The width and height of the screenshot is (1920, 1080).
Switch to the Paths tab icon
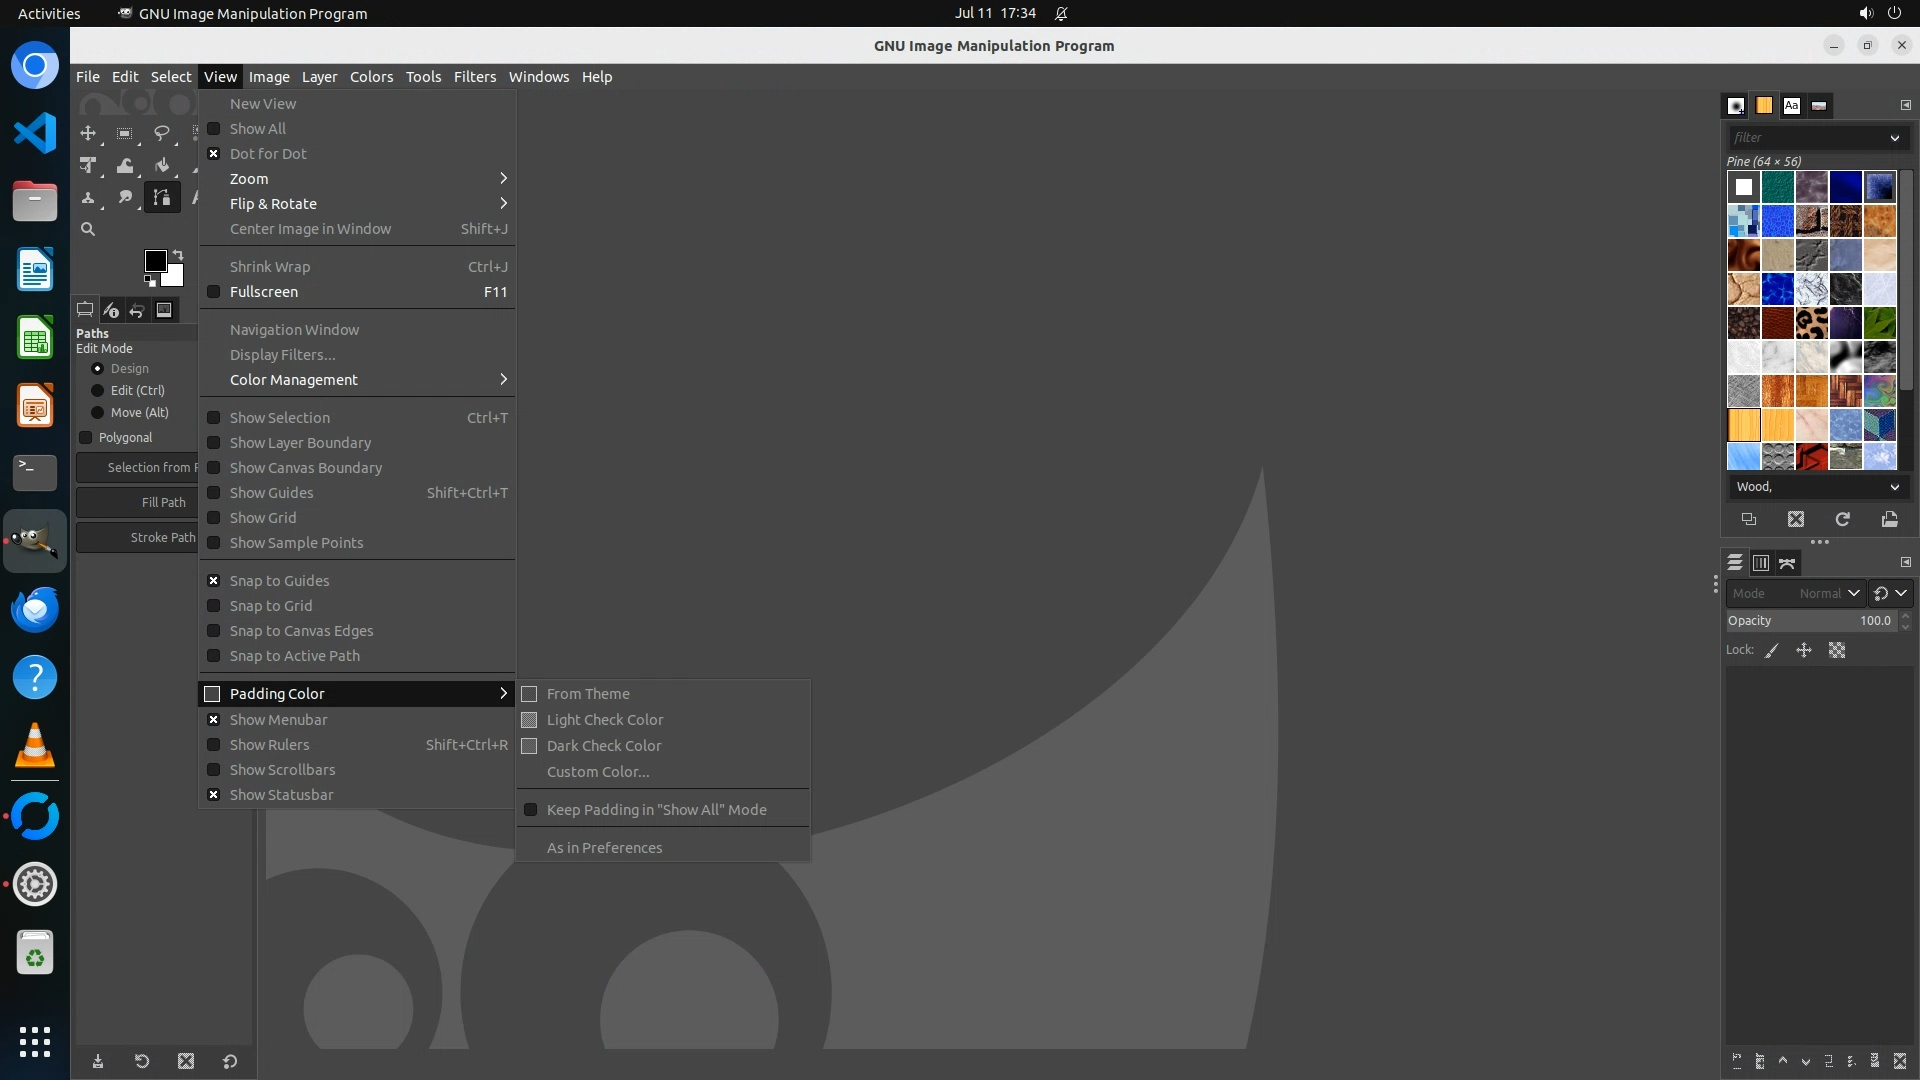tap(1787, 563)
